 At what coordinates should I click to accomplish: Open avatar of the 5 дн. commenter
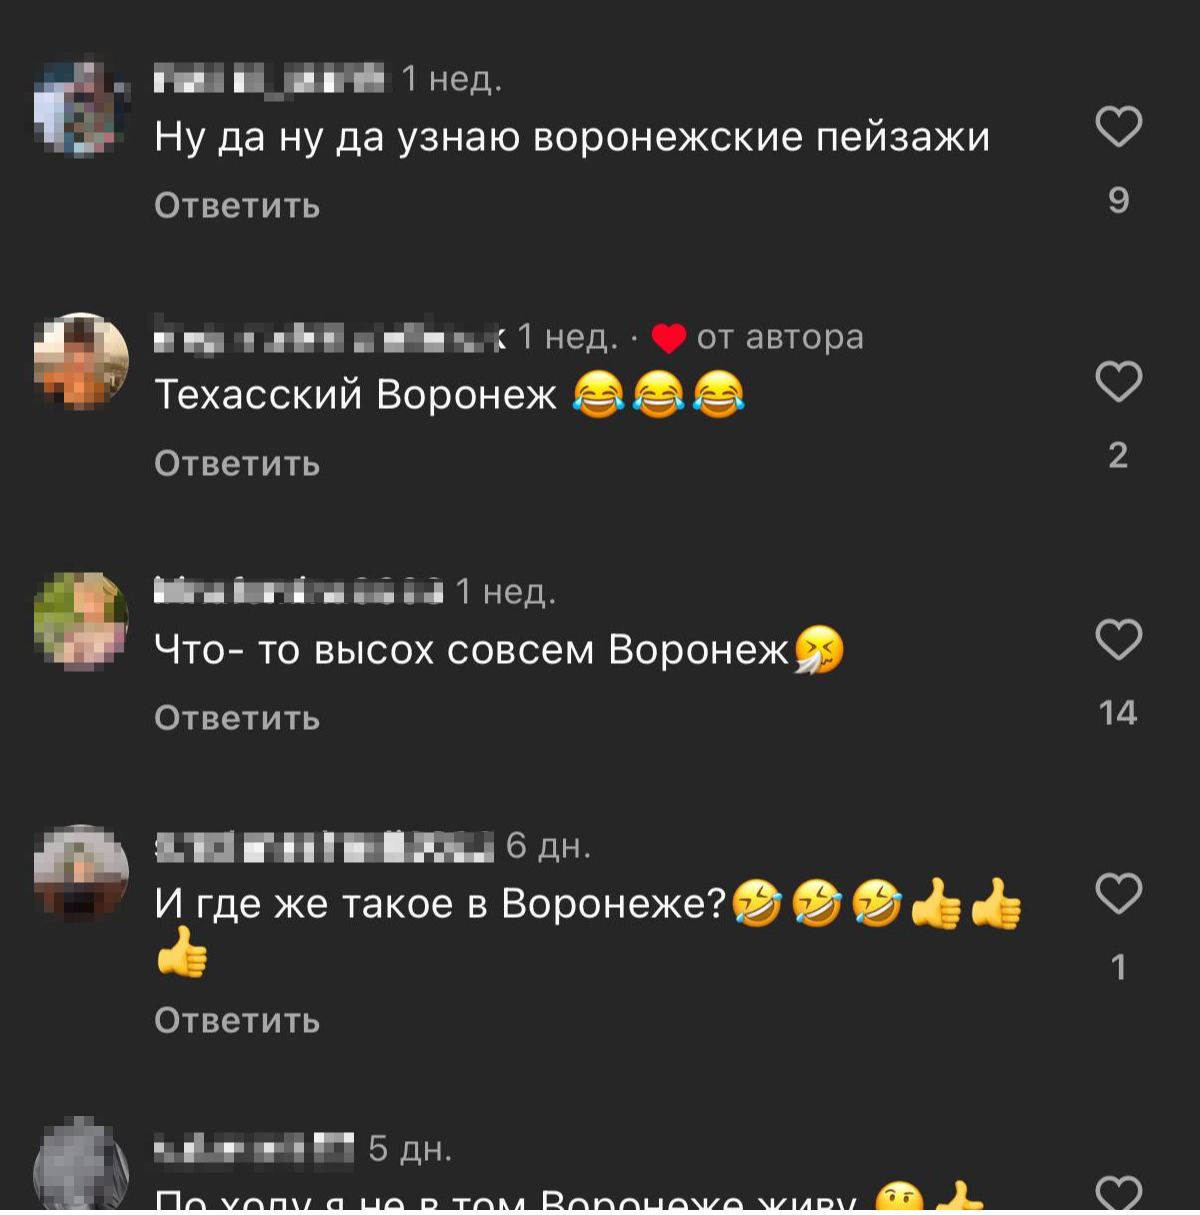(81, 1166)
